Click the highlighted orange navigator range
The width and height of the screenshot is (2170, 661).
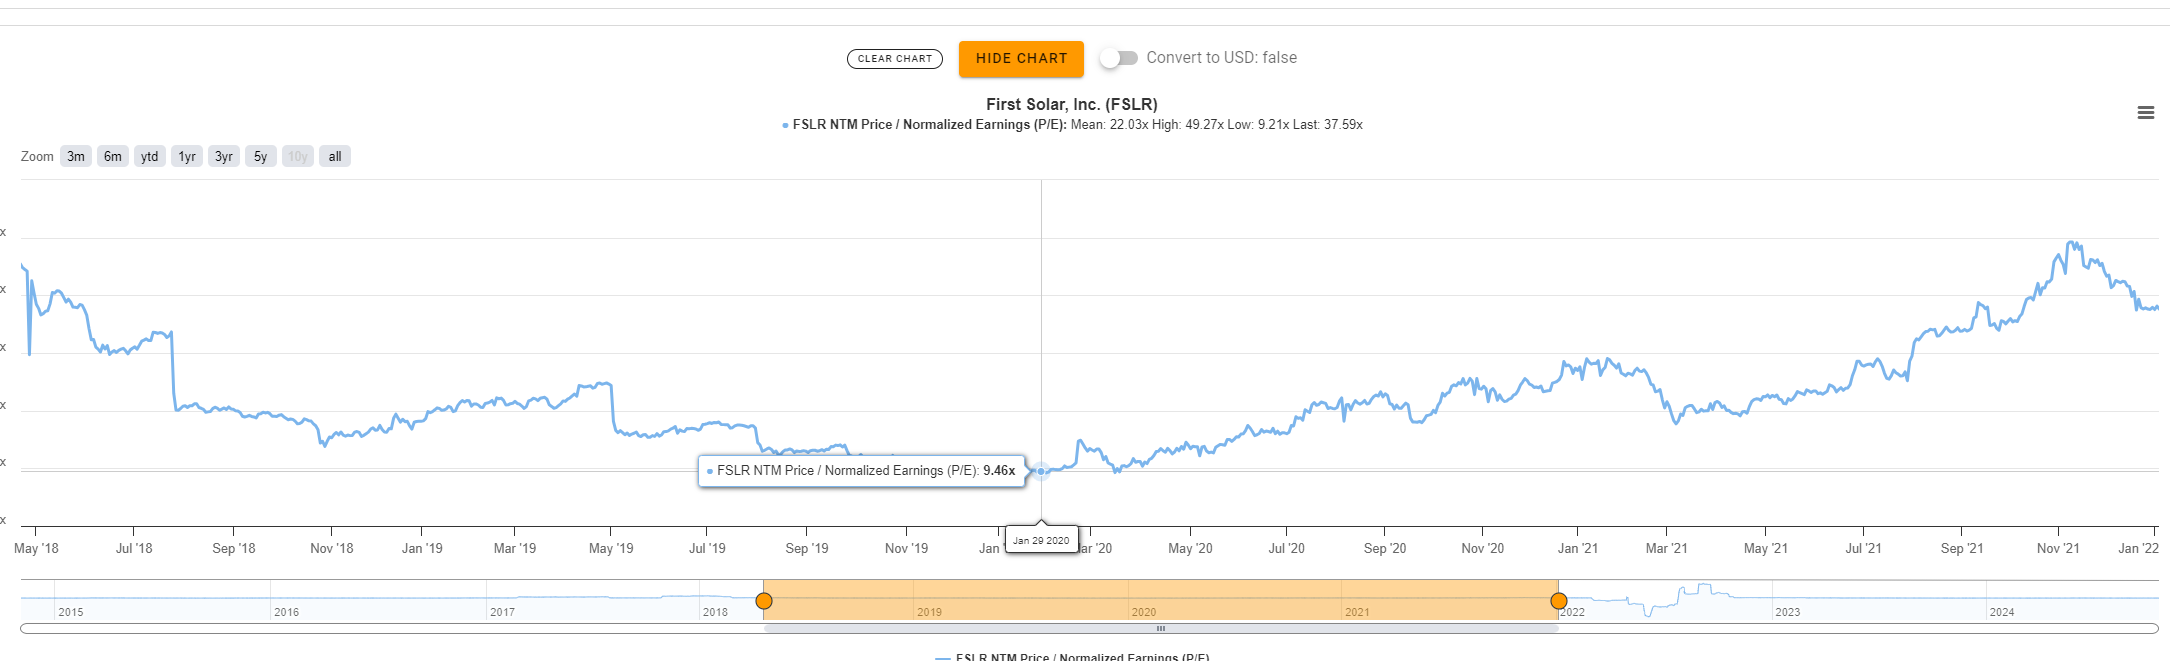tap(1161, 599)
